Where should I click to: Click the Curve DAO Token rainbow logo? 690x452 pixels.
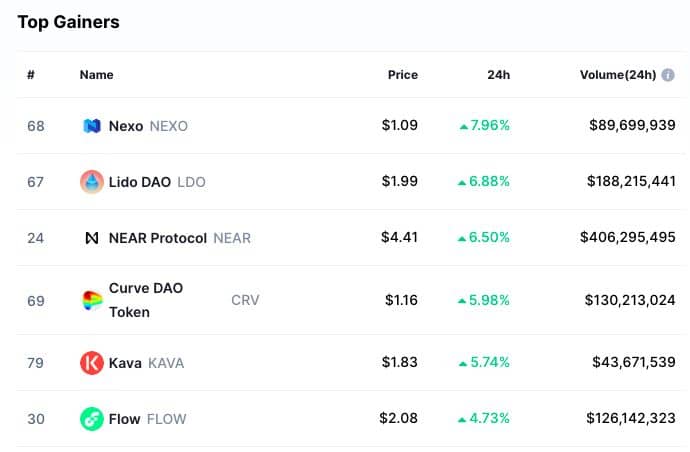(92, 300)
